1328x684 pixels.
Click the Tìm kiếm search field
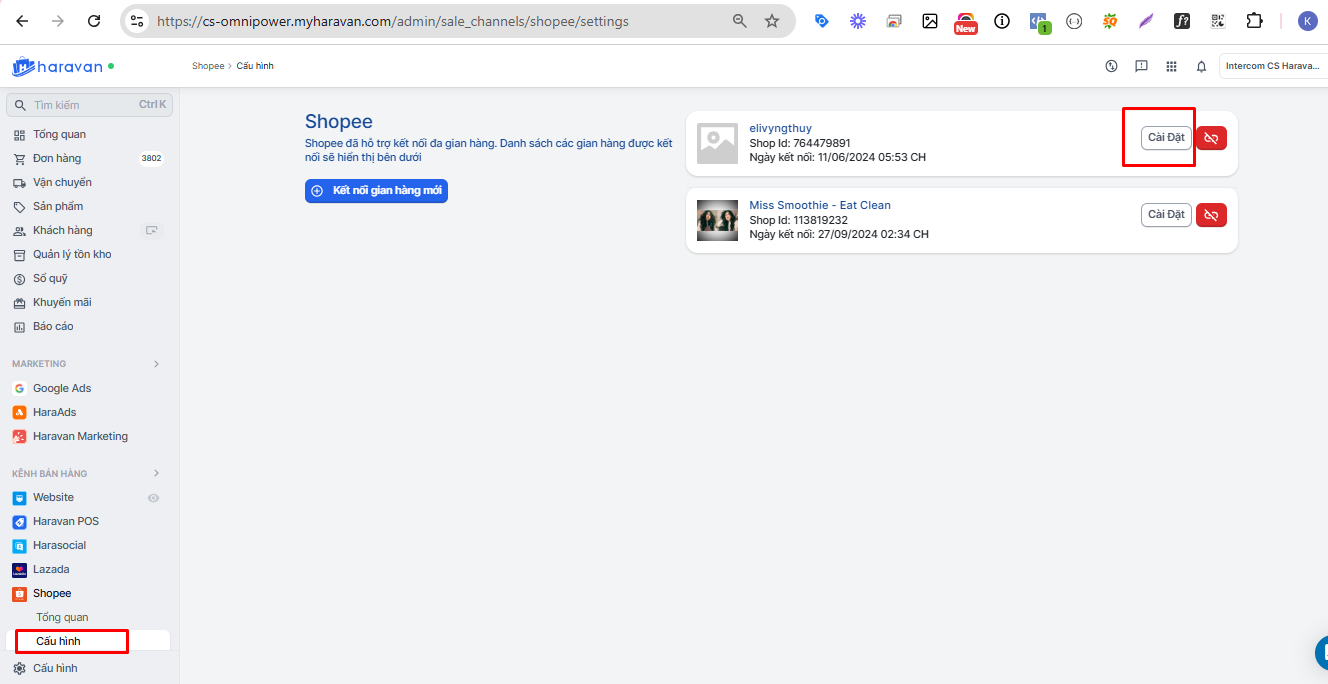tap(90, 105)
